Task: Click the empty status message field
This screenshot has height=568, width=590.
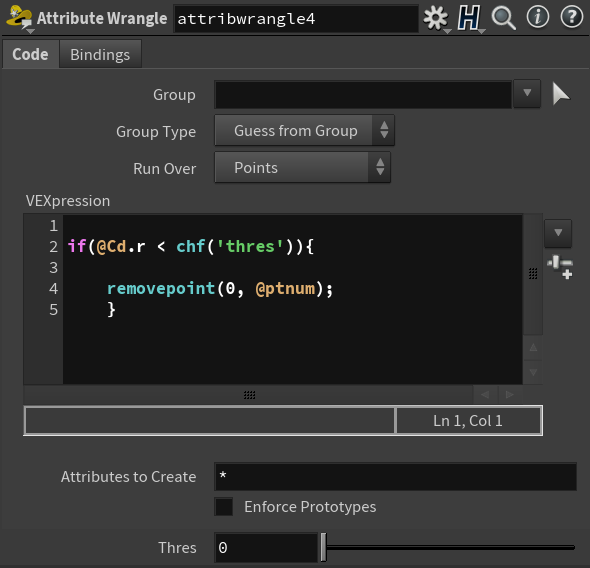Action: 210,421
